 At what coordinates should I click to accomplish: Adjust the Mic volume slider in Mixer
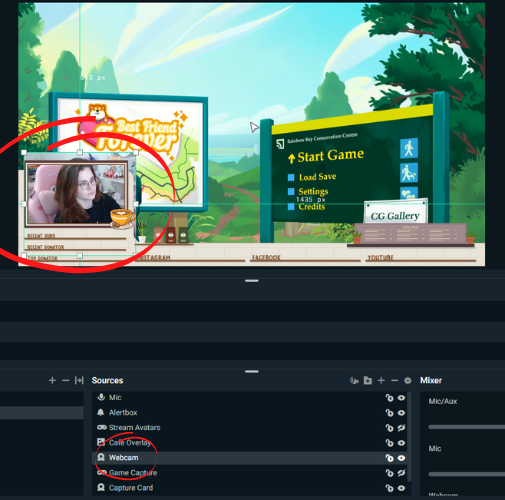(467, 474)
